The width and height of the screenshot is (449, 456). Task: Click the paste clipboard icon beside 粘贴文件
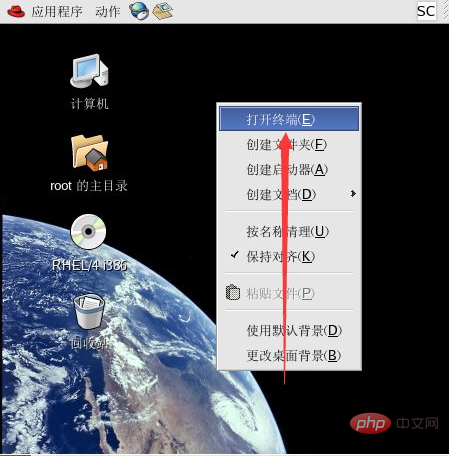[x=233, y=293]
